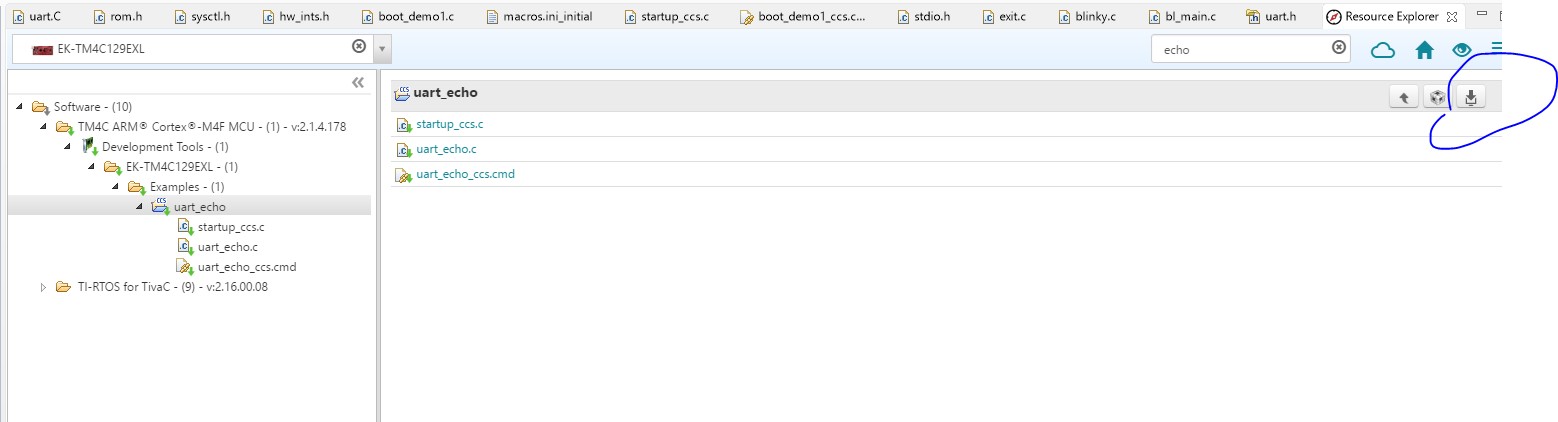Collapse the Examples - (1) tree node
The image size is (1558, 422).
pyautogui.click(x=115, y=187)
